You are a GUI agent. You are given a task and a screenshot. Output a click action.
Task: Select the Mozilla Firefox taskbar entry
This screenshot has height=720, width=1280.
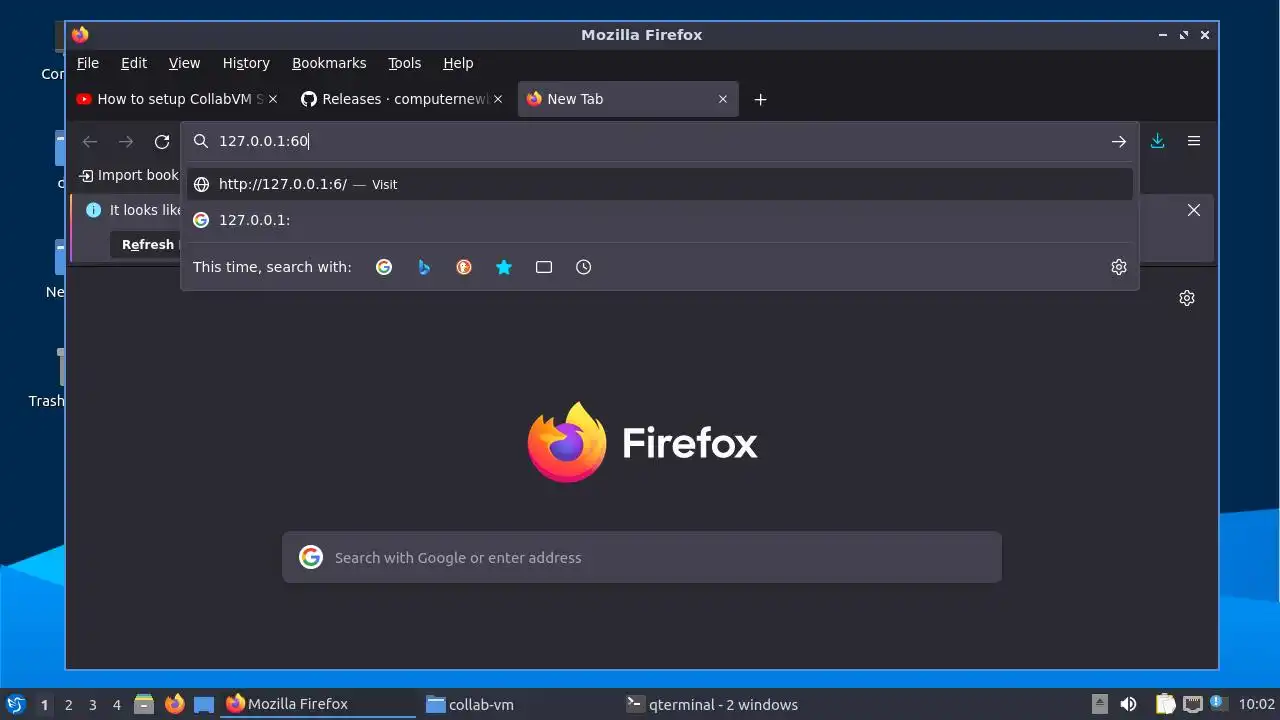pyautogui.click(x=318, y=704)
